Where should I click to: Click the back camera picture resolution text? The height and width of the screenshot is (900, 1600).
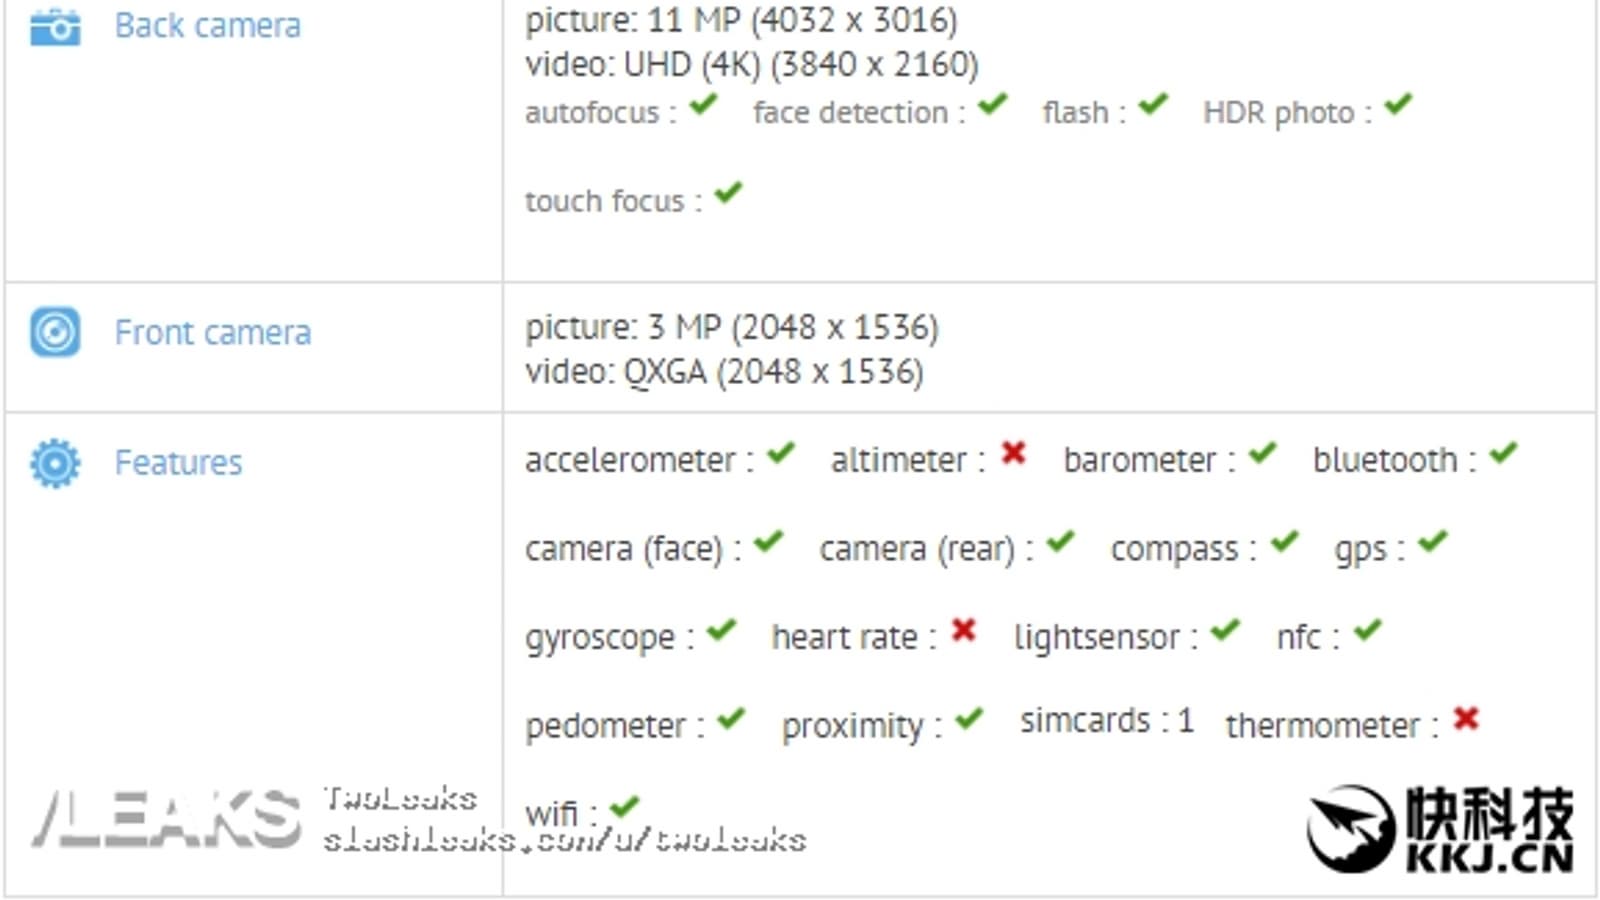[741, 20]
